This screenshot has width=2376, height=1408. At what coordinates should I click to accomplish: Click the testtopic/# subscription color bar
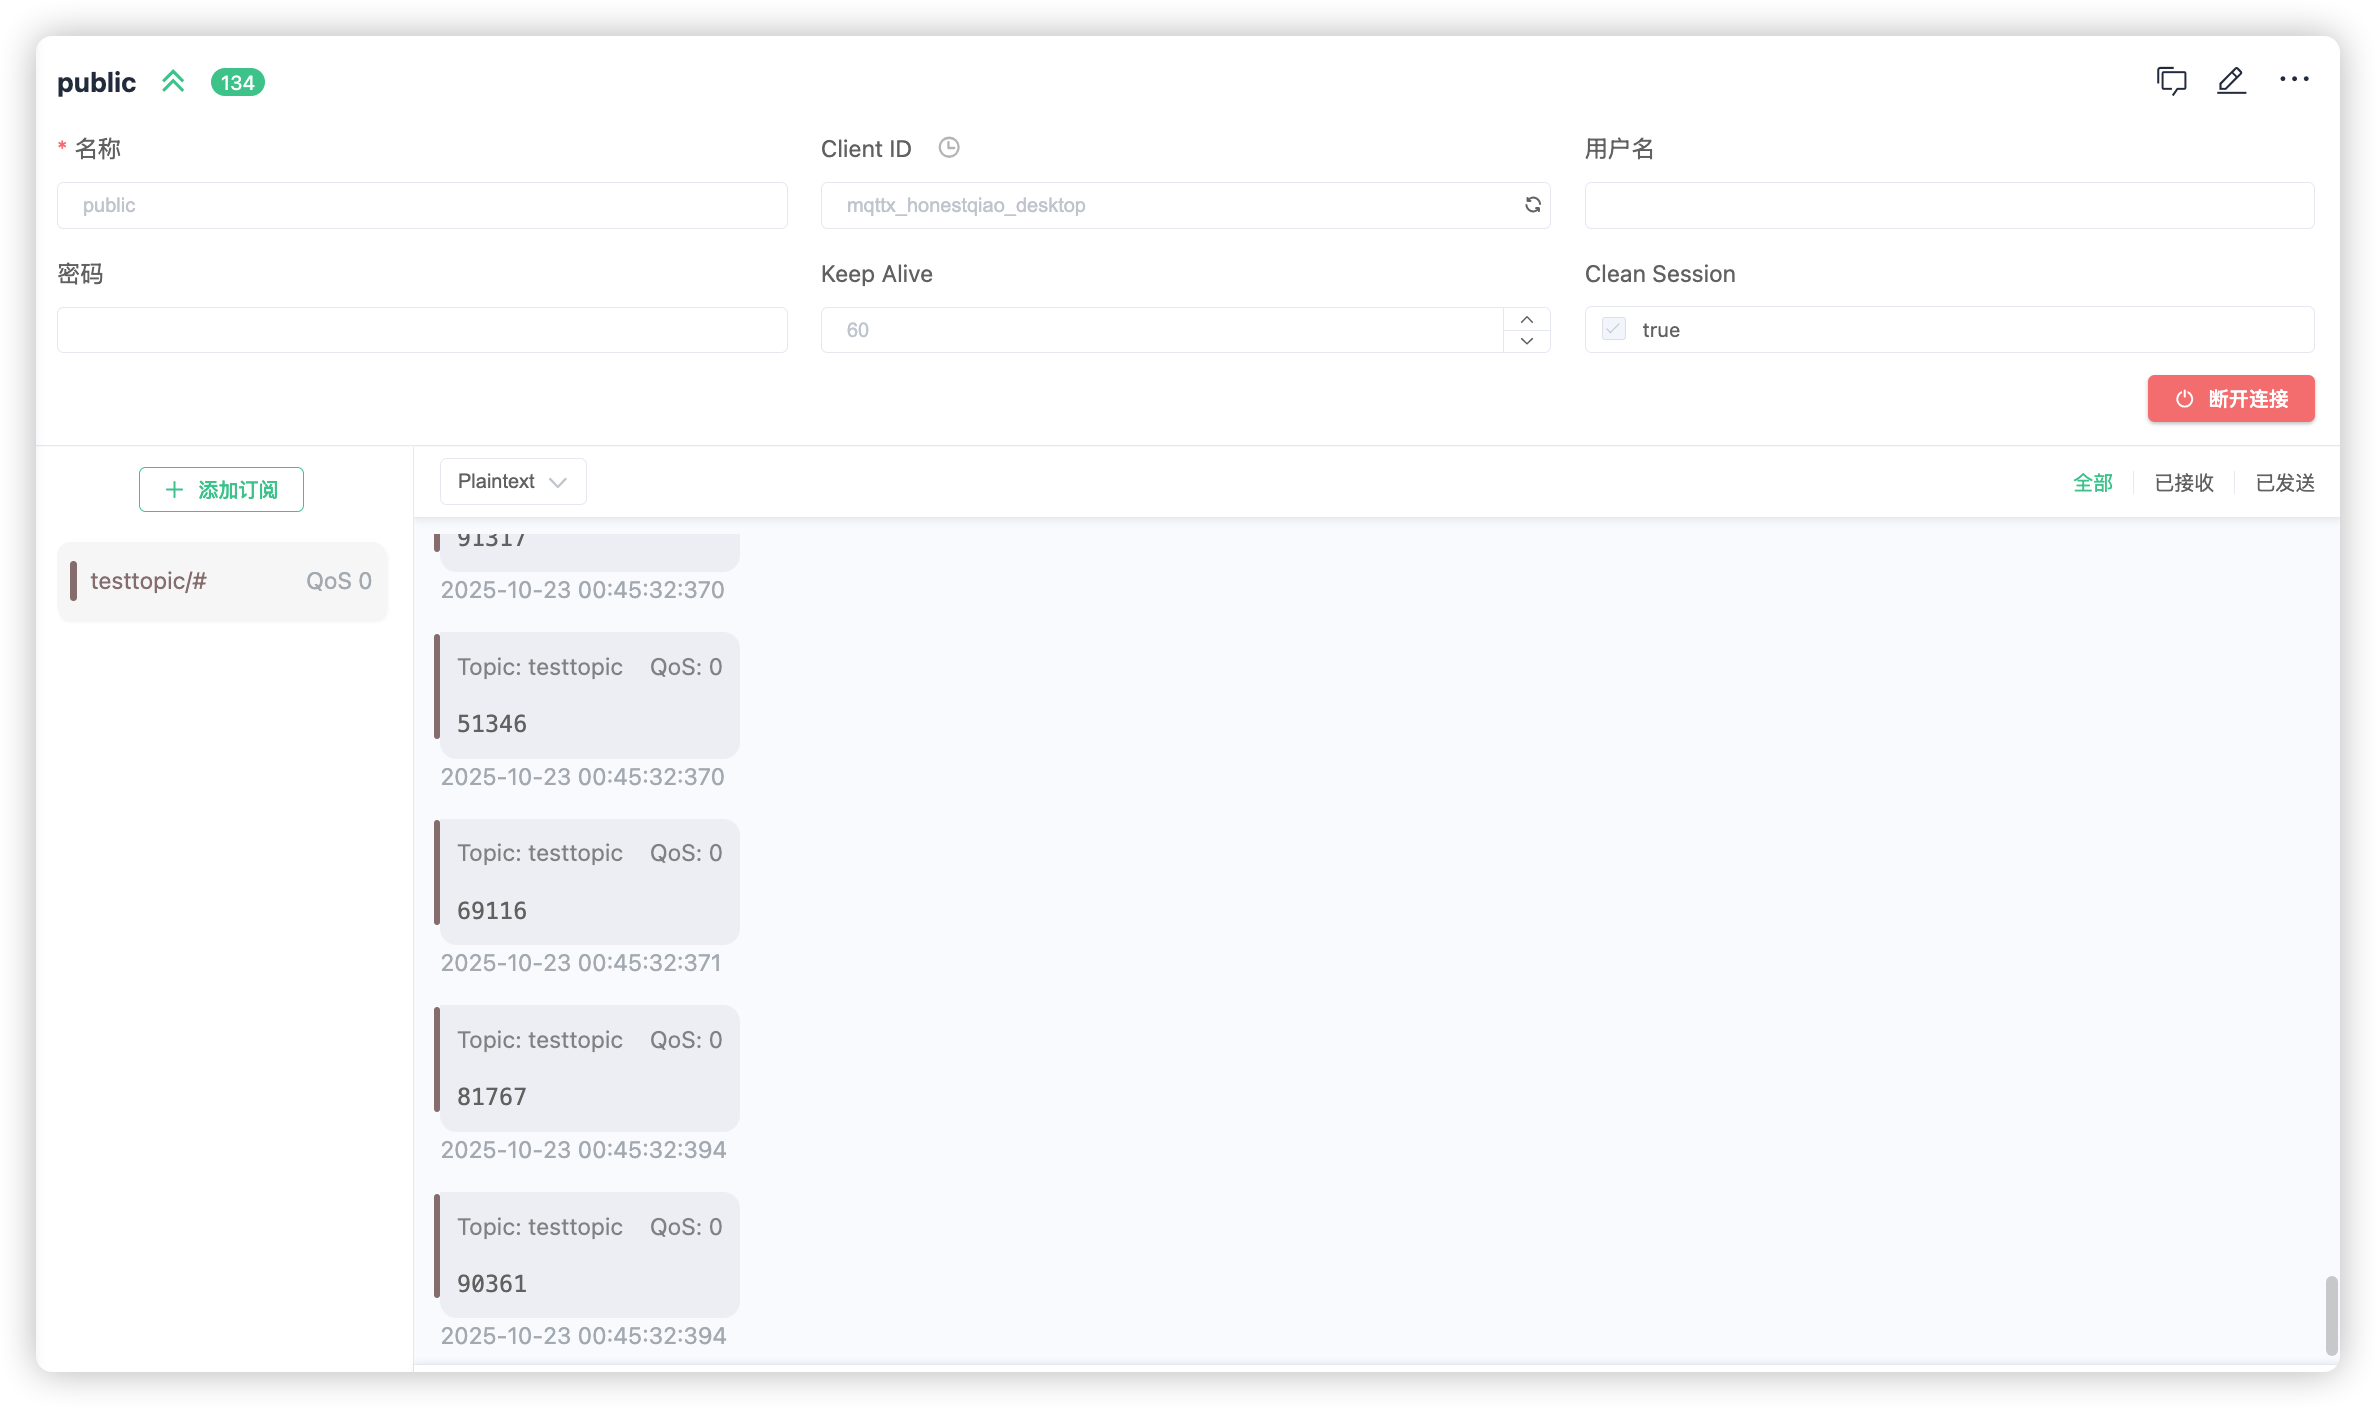pyautogui.click(x=73, y=581)
